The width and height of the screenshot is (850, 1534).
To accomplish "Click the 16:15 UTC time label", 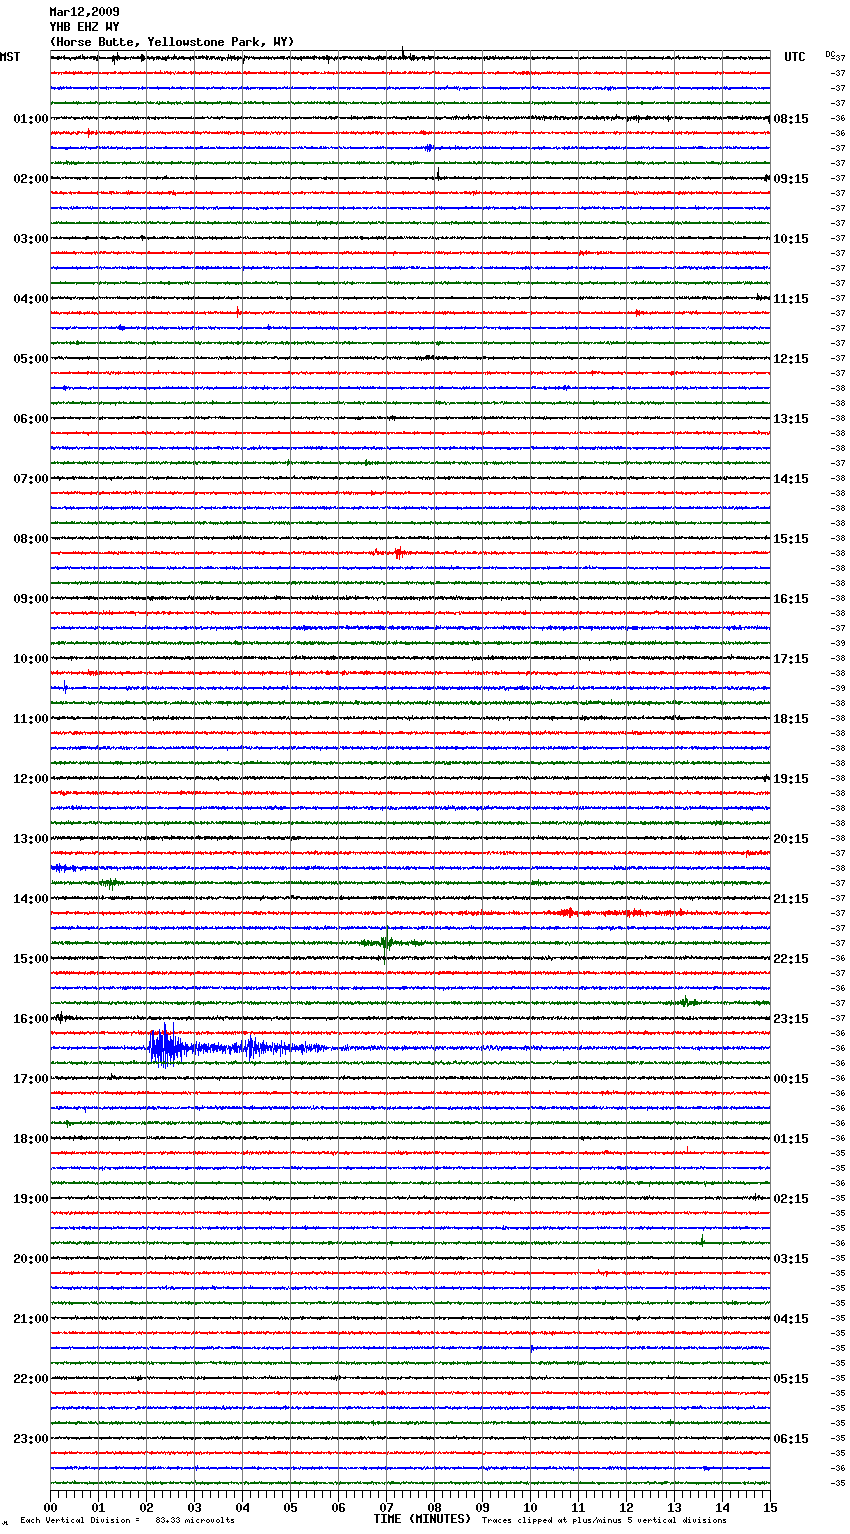I will pyautogui.click(x=791, y=599).
